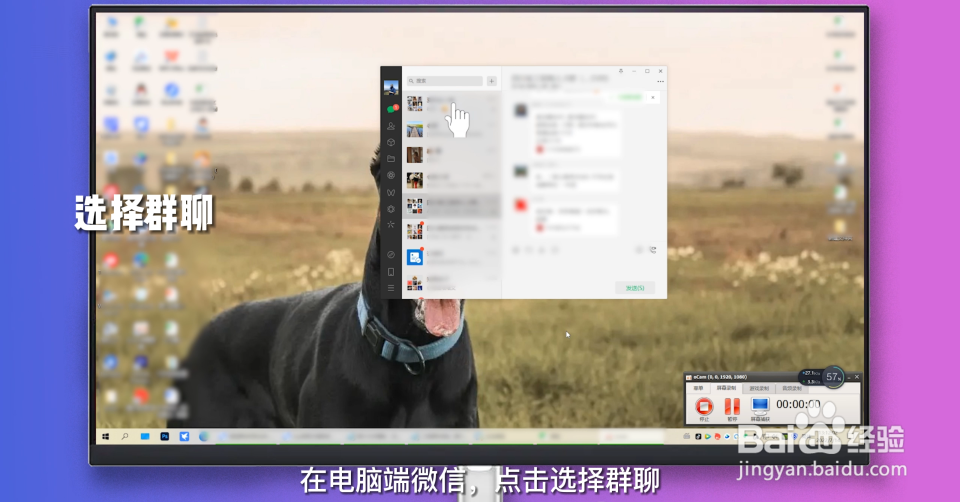This screenshot has width=960, height=502.
Task: Start a voice or video call icon
Action: (x=653, y=250)
